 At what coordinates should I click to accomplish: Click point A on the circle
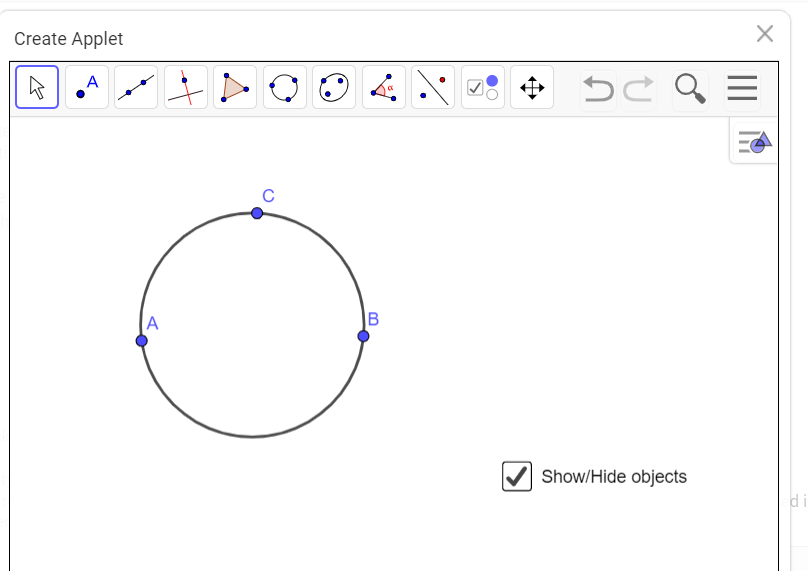142,341
